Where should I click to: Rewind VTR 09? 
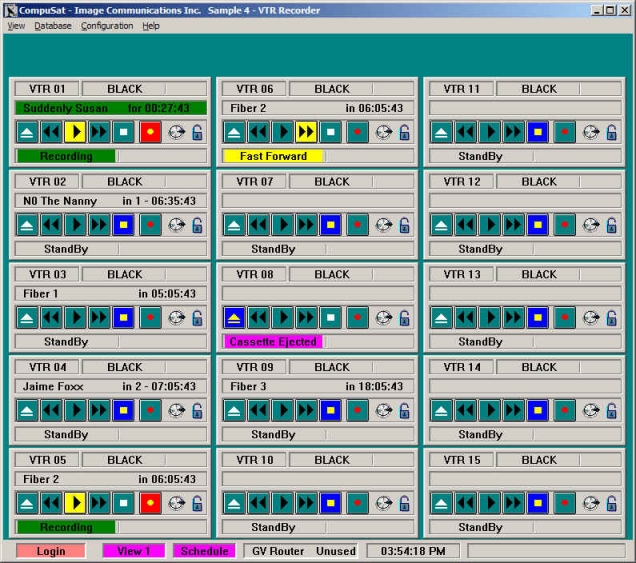[x=258, y=410]
